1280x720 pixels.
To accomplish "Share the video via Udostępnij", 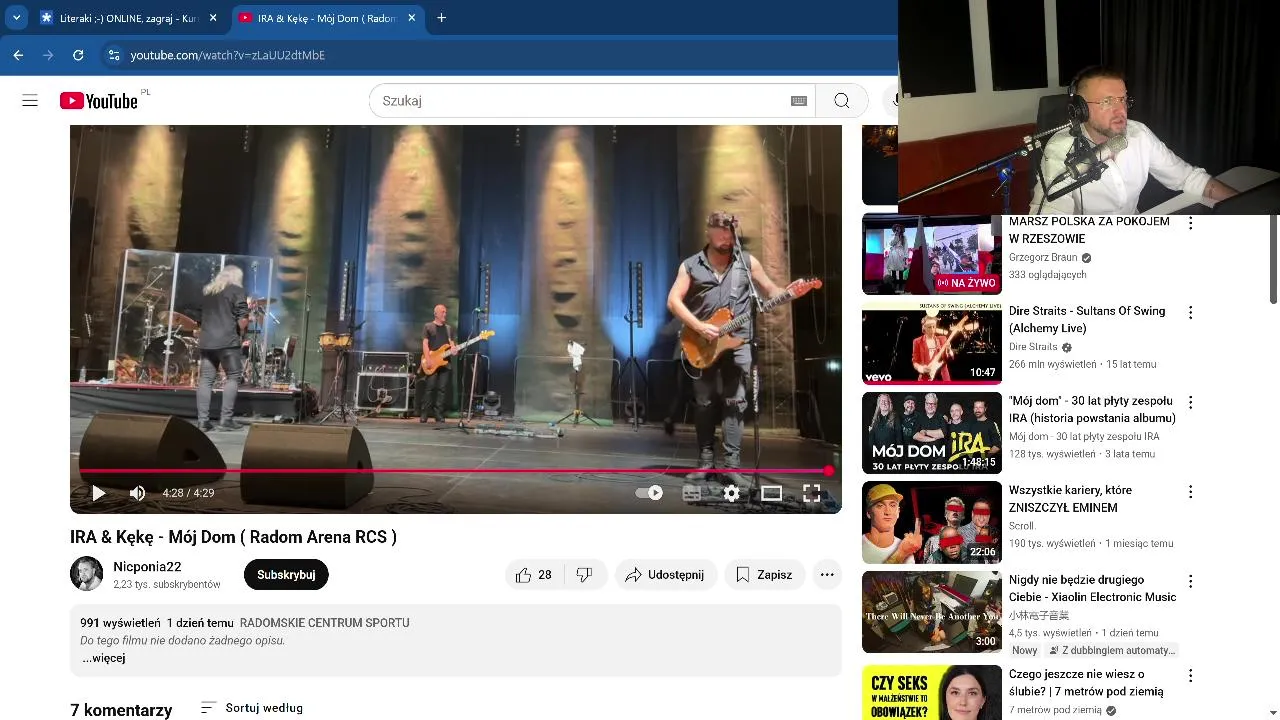I will click(665, 575).
